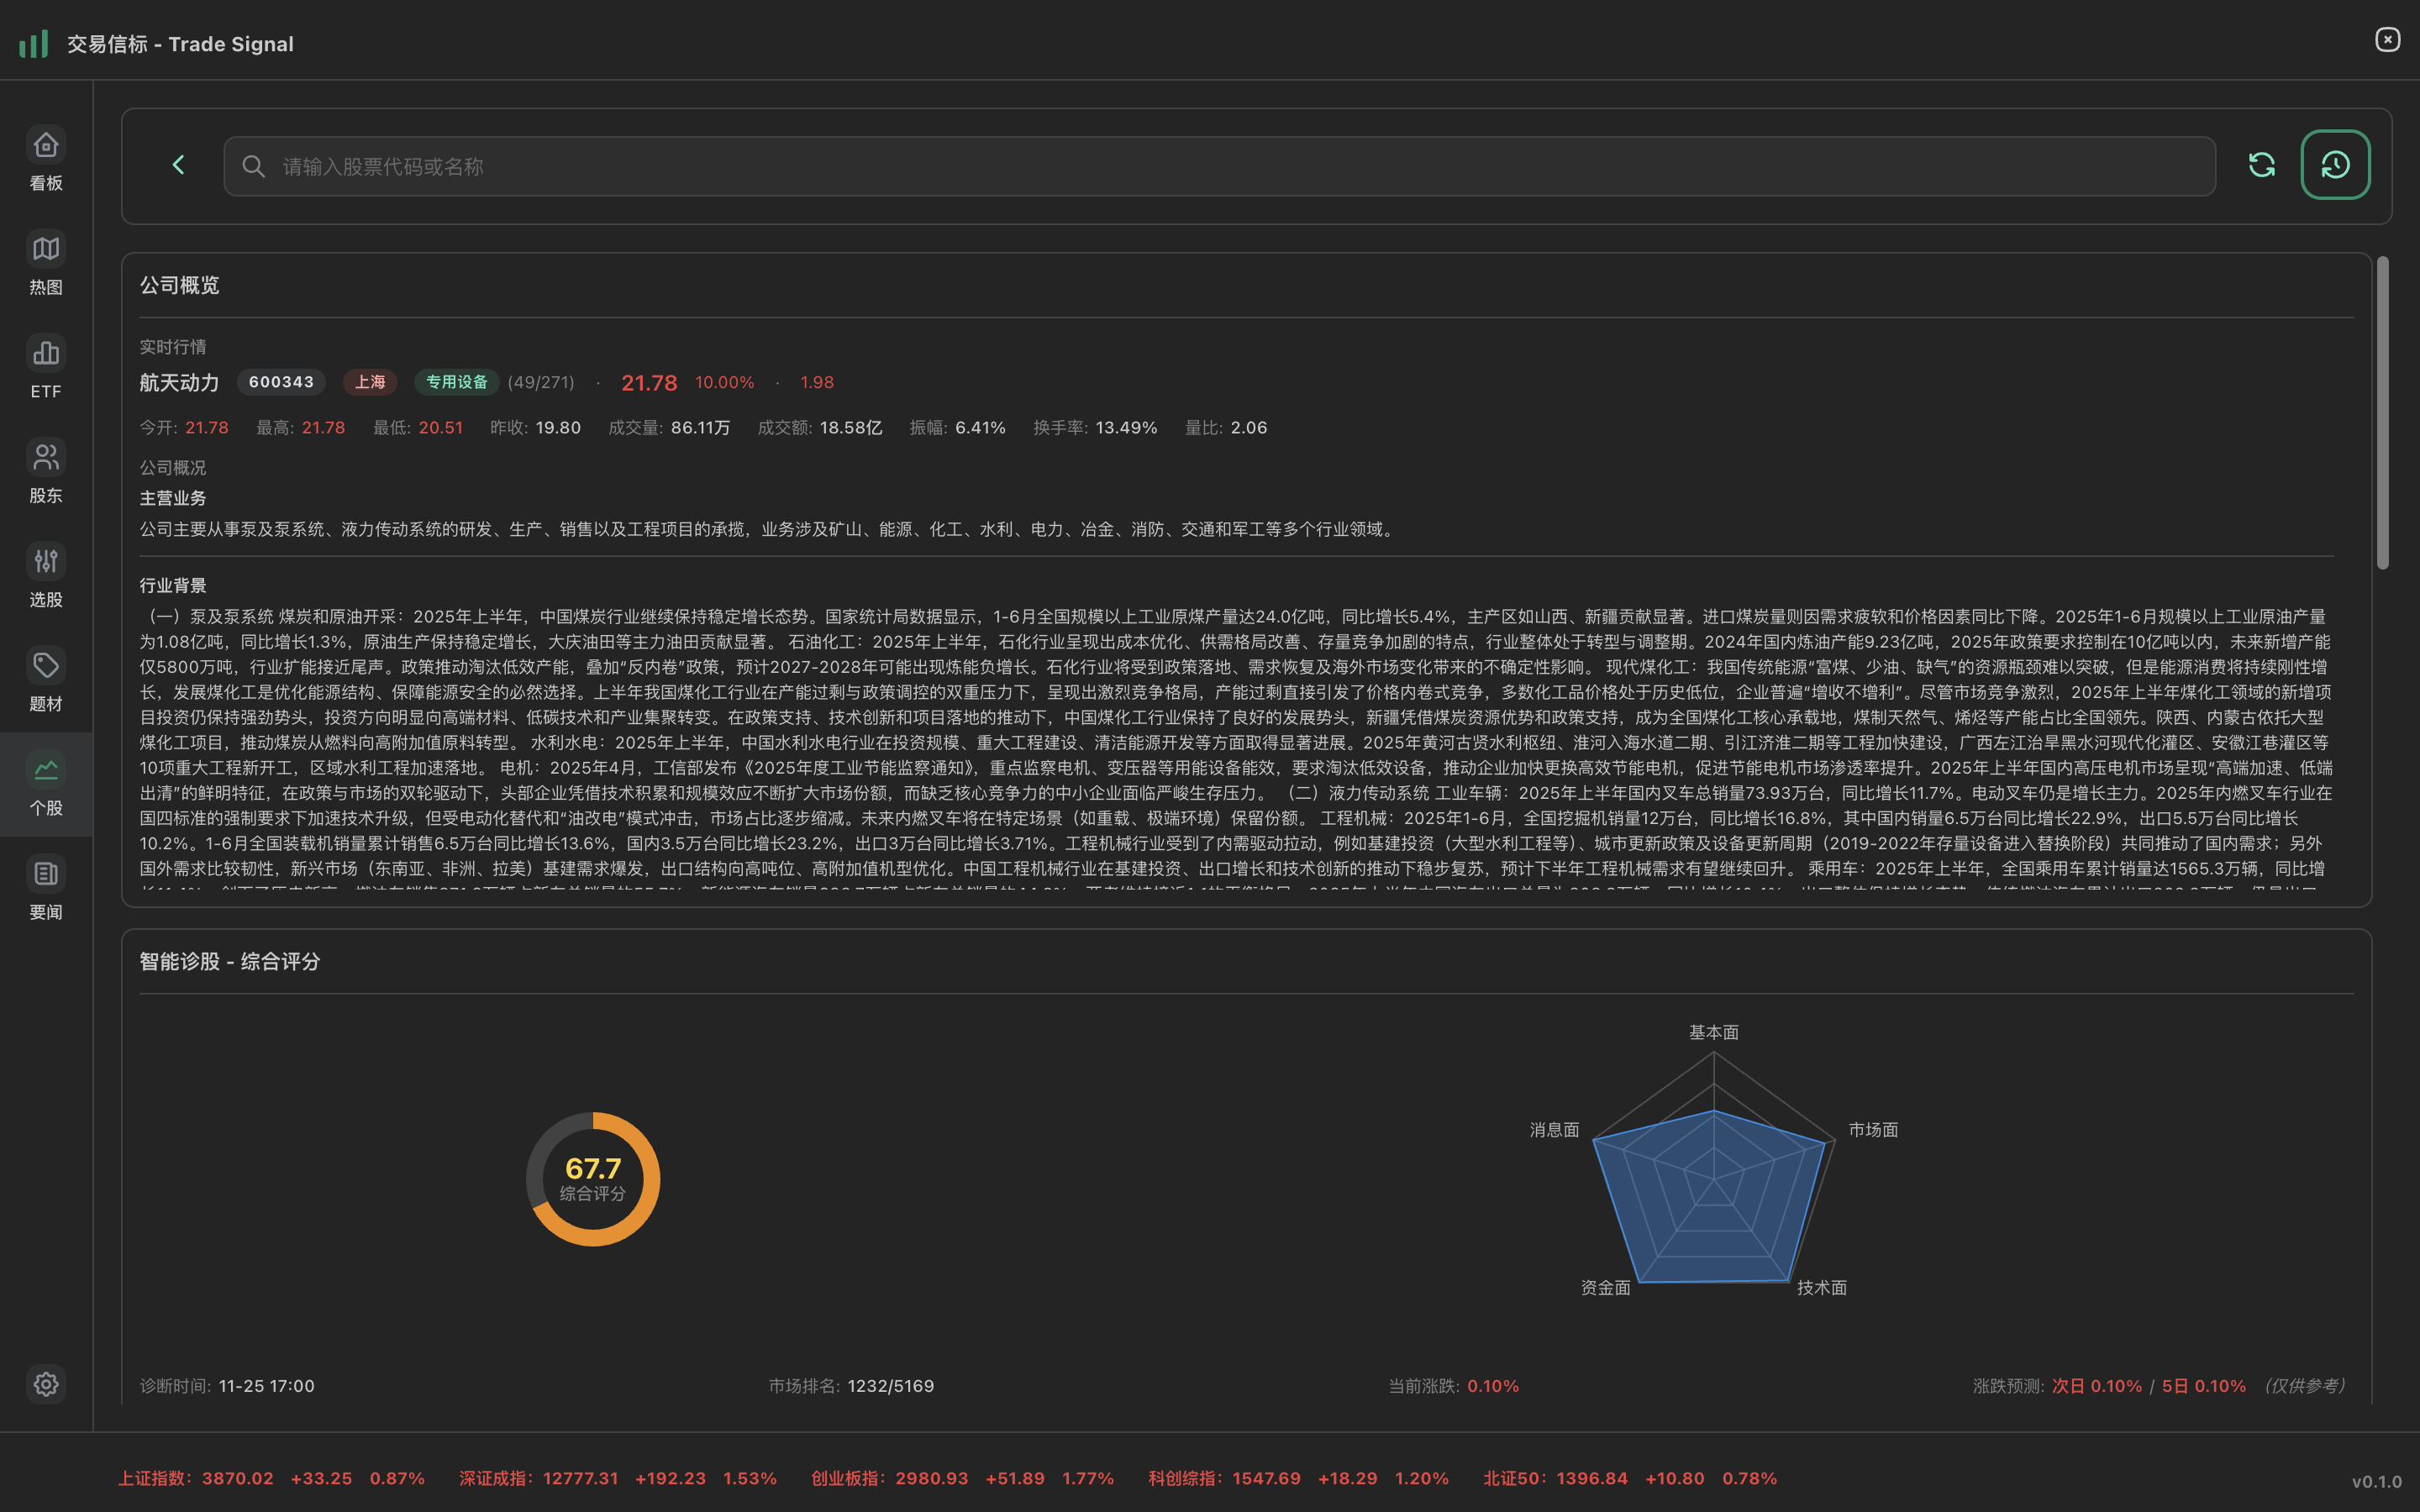Open the 要闻 news section

pos(45,888)
